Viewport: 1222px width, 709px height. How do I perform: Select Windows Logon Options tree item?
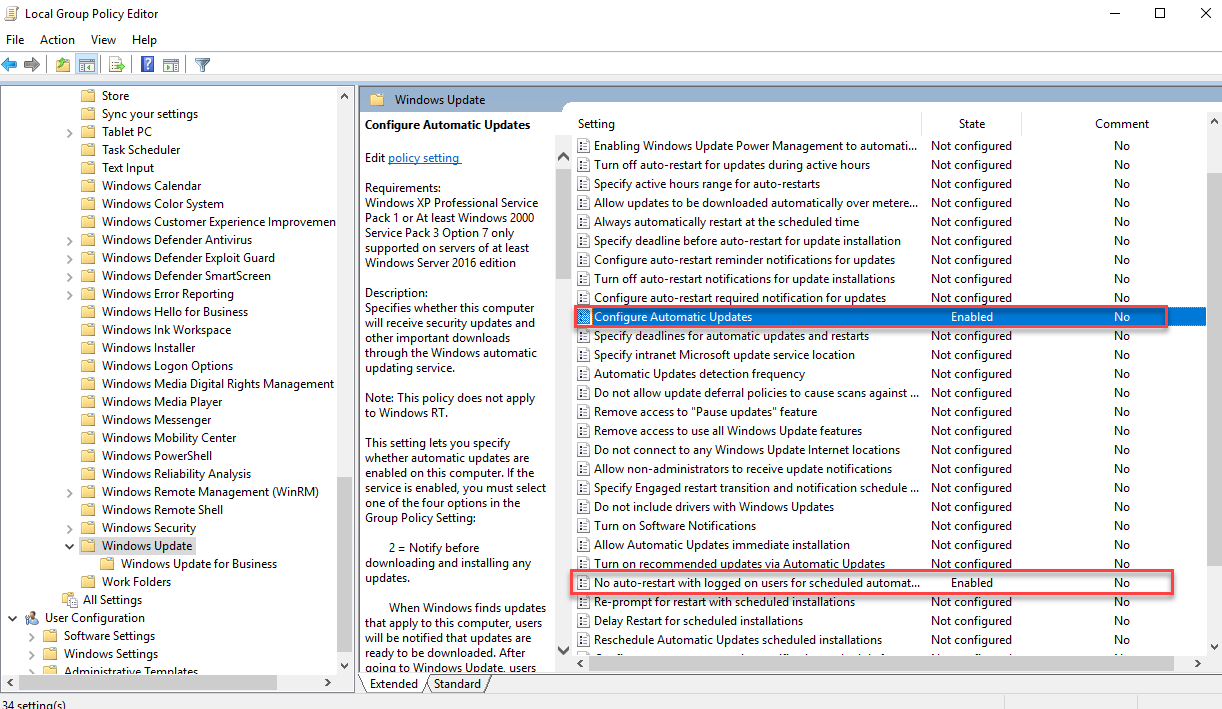point(167,366)
